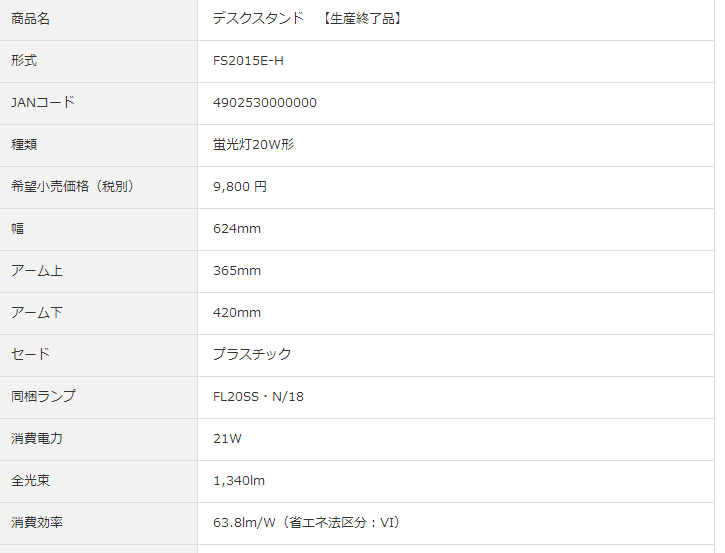The height and width of the screenshot is (553, 725).
Task: Click the JANコード label cell
Action: [42, 103]
